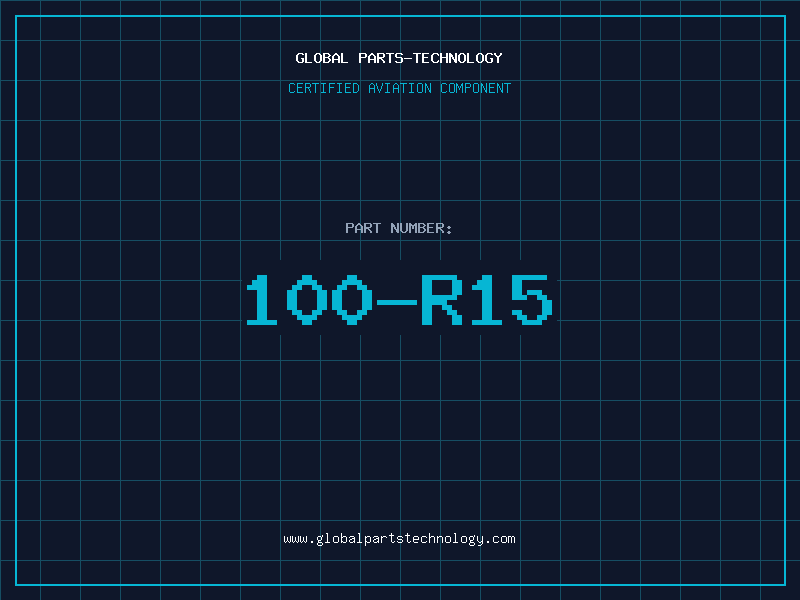Click the leading digit 1 of 100-R15
This screenshot has width=800, height=600.
264,300
